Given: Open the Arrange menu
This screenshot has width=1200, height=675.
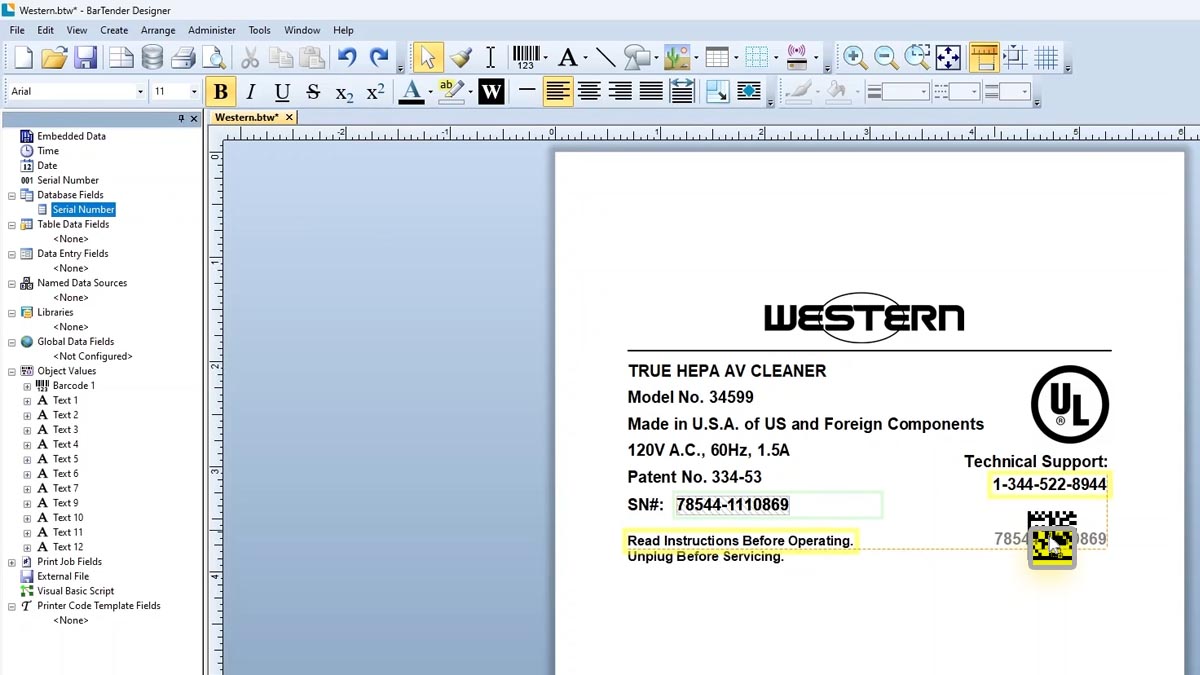Looking at the screenshot, I should 158,30.
